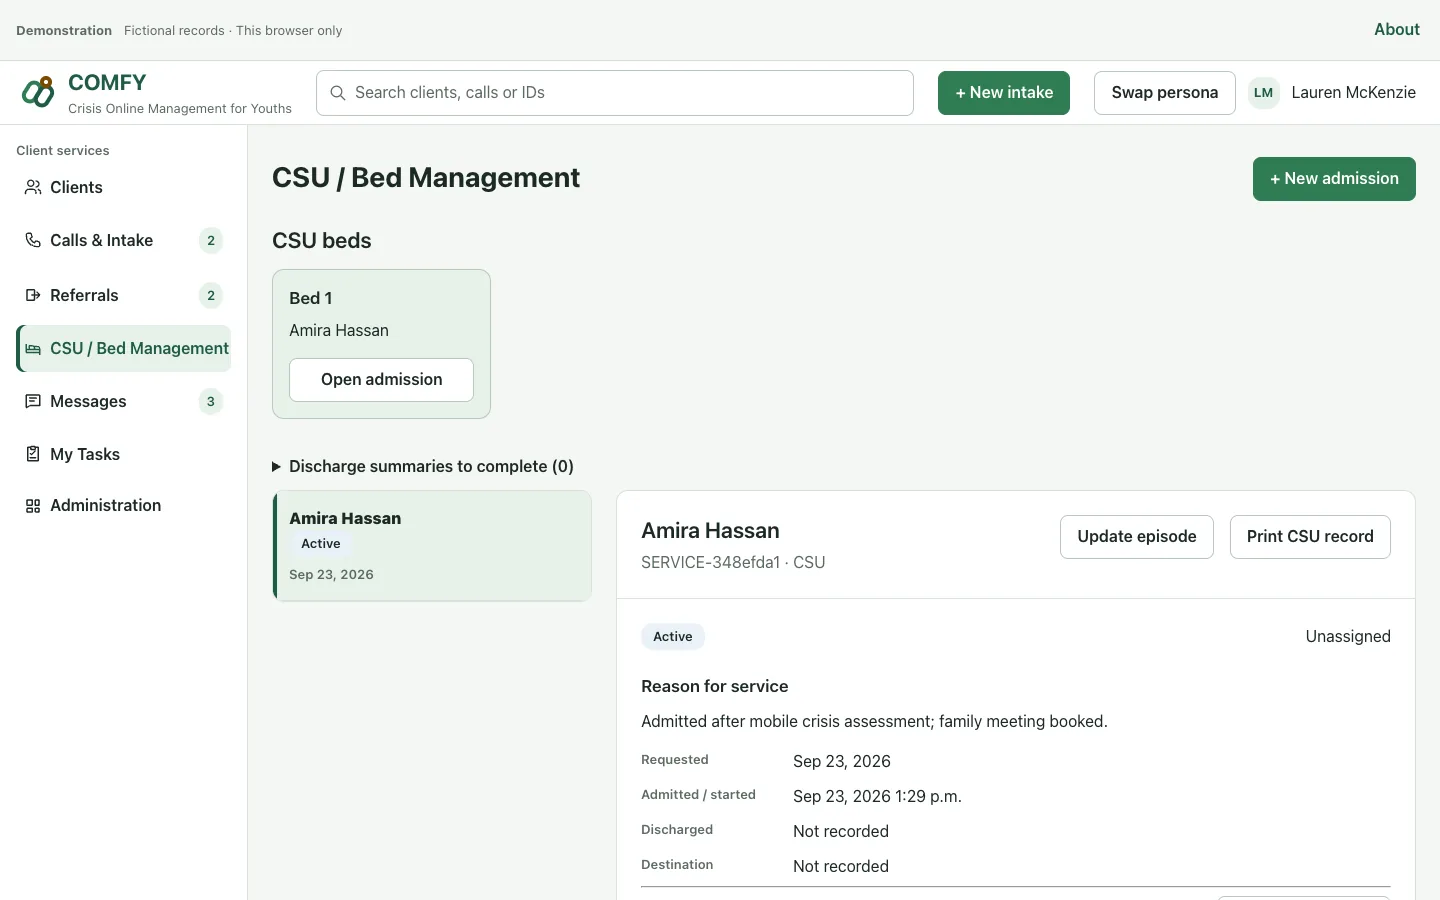The width and height of the screenshot is (1440, 900).
Task: Click the Reason for service heading
Action: point(714,687)
